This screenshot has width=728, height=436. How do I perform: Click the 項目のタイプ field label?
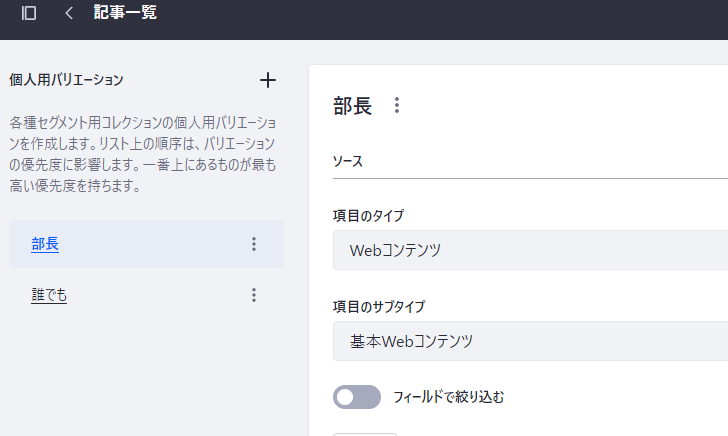point(368,215)
